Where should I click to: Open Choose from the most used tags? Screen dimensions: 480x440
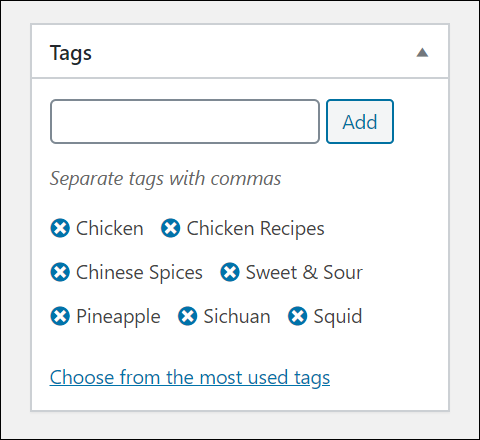click(x=190, y=377)
